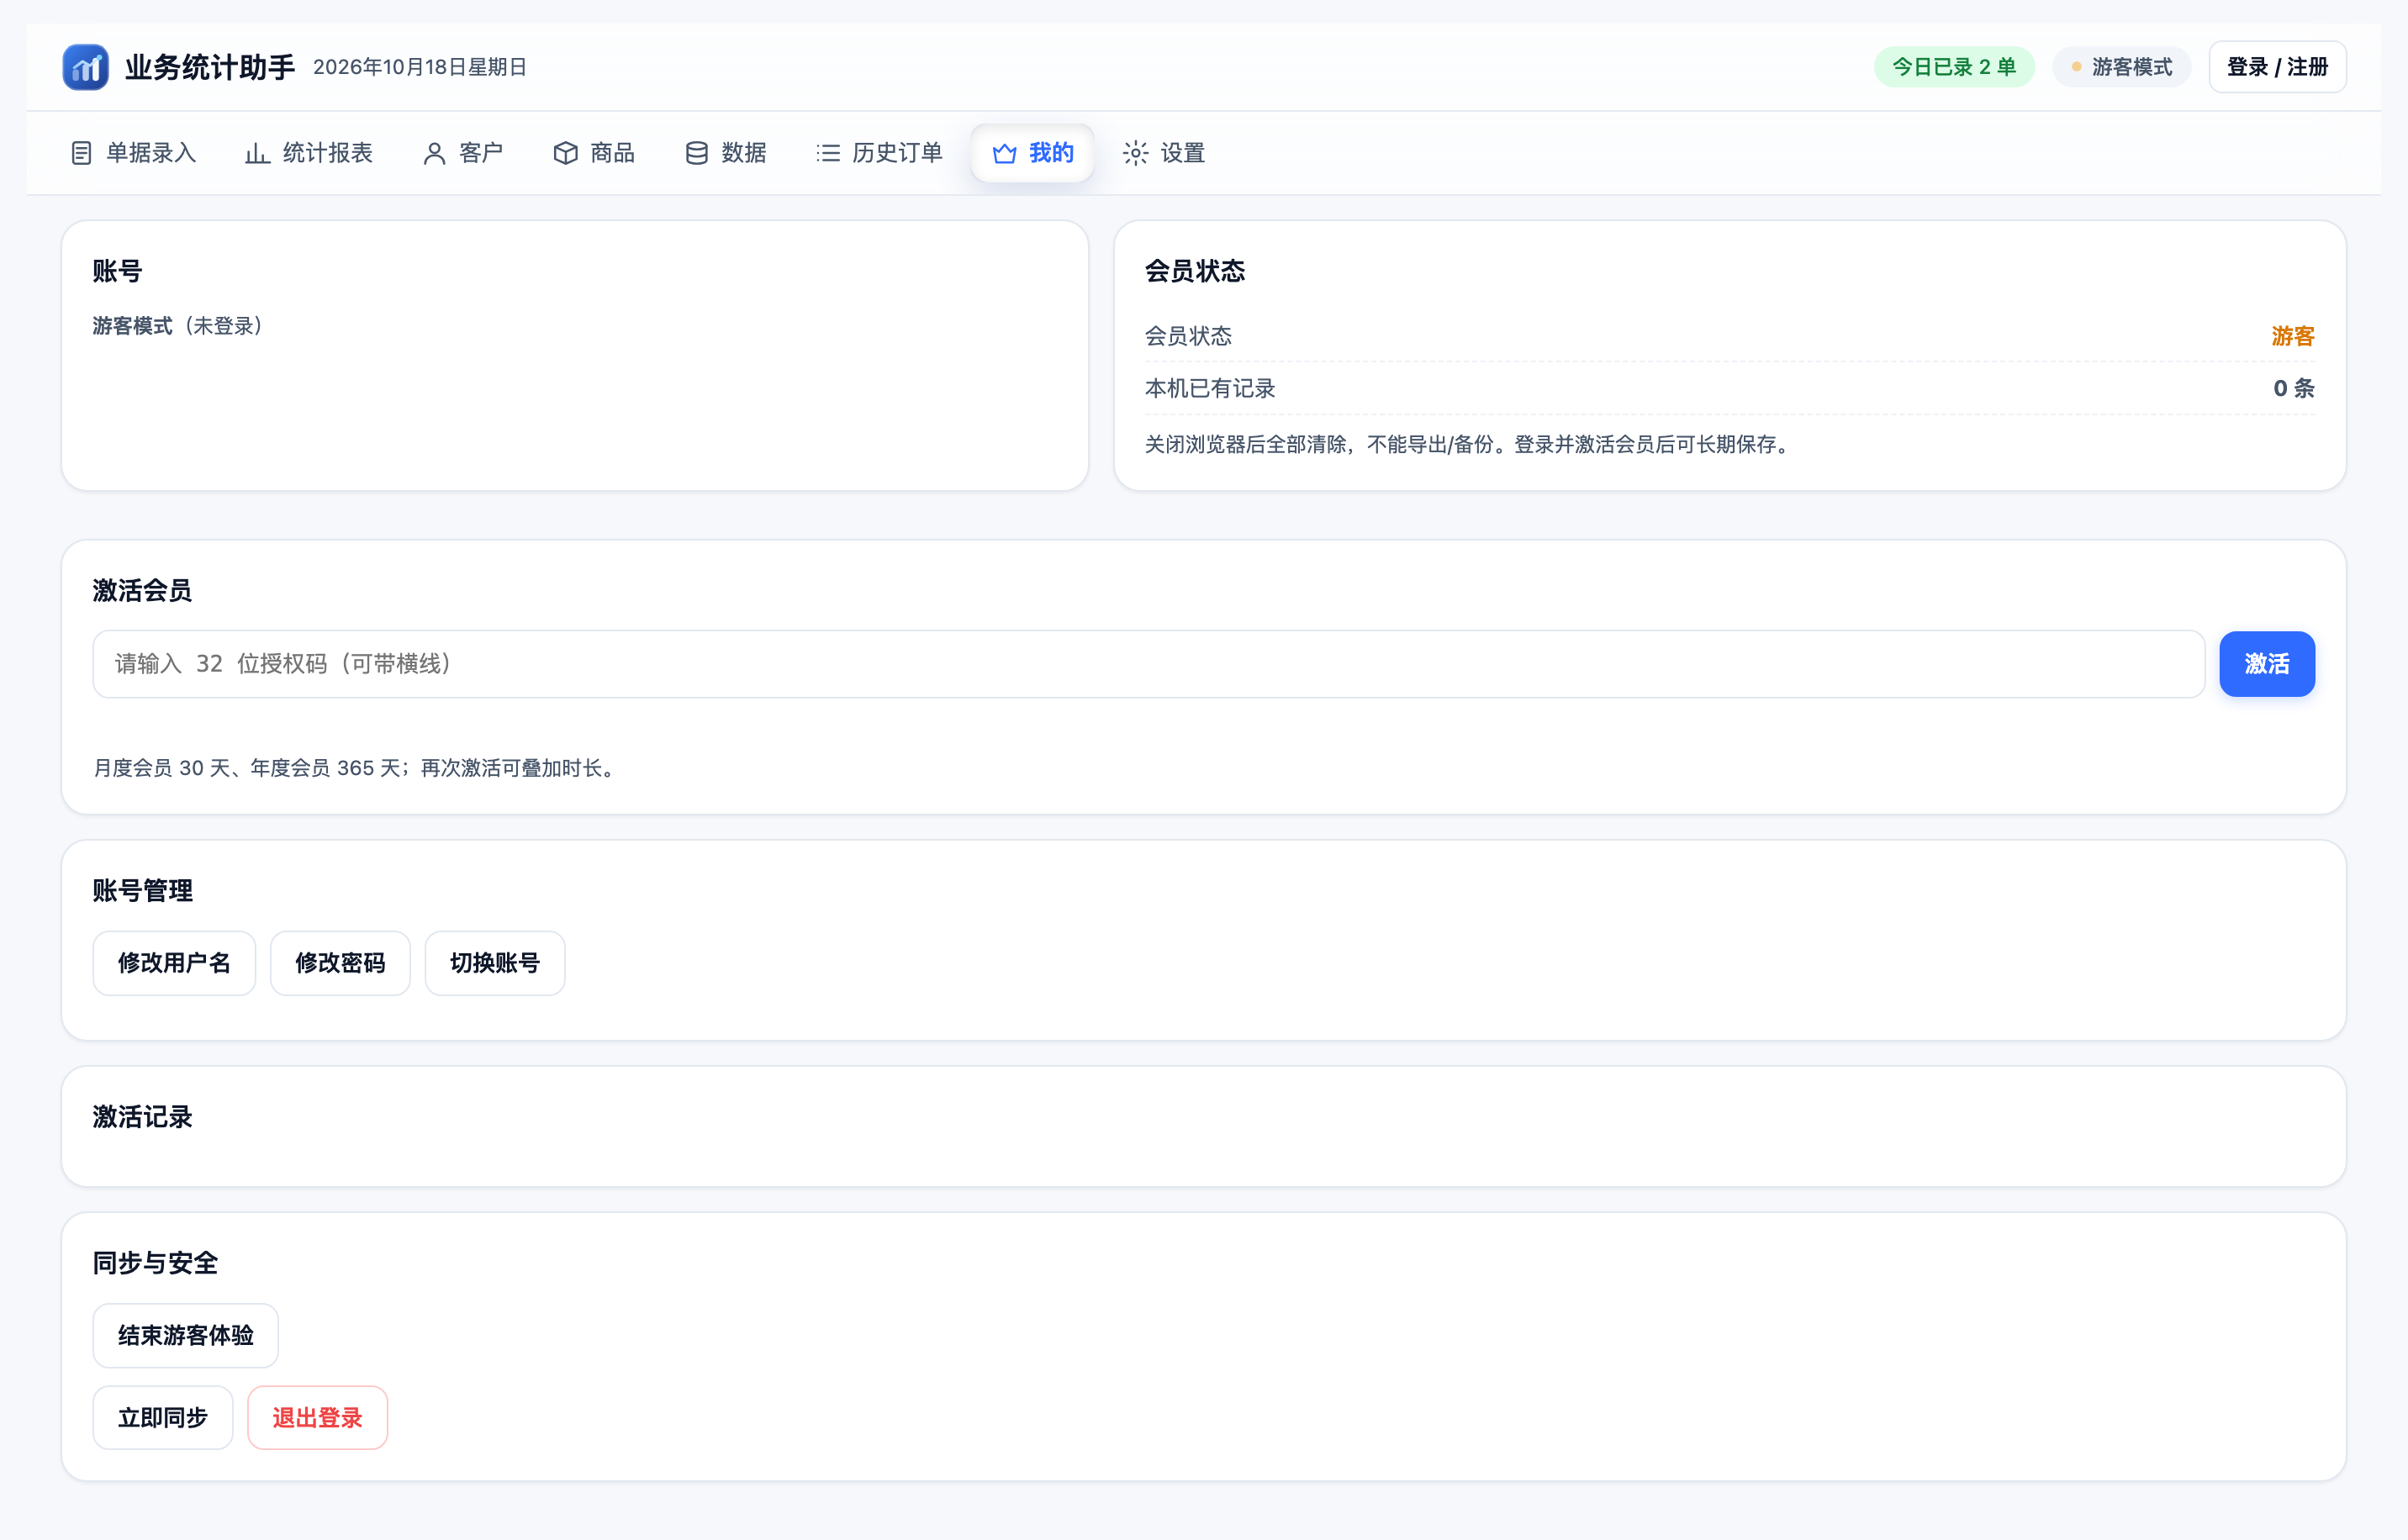
Task: Click the 业务统计助手 title text
Action: coord(210,67)
